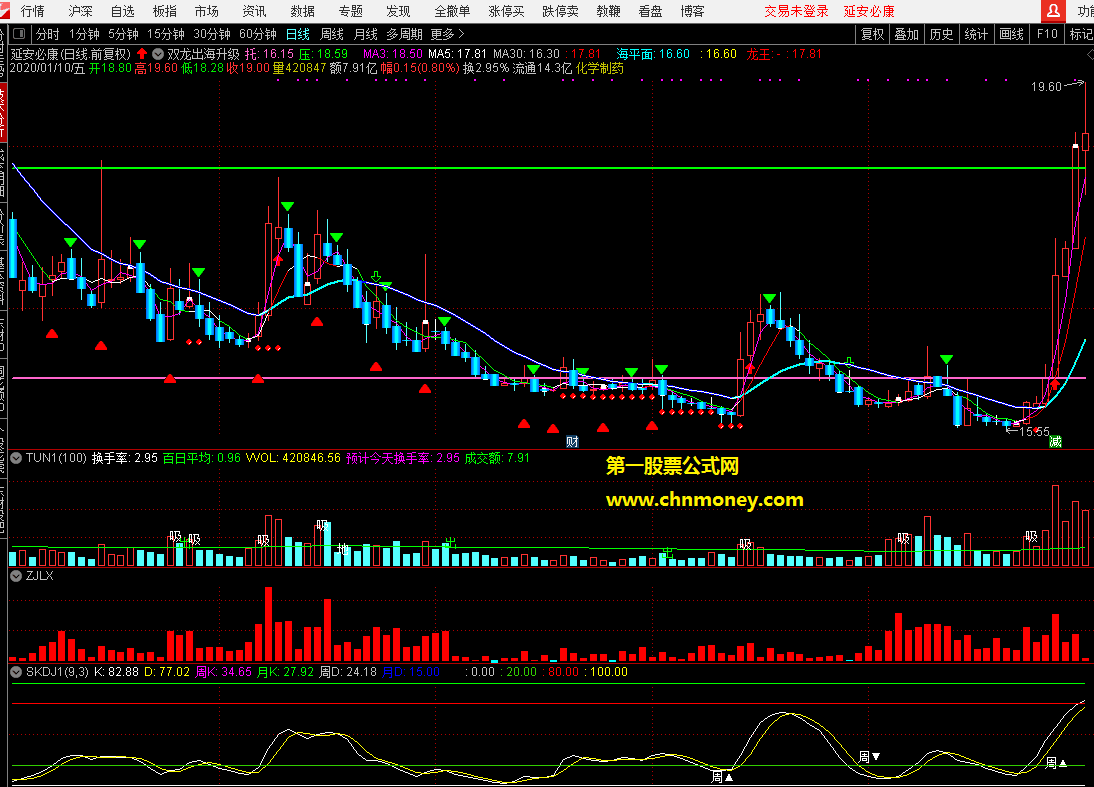Viewport: 1094px width, 787px height.
Task: Click the 周K: 34.65 value in SKDJ header
Action: pos(223,672)
